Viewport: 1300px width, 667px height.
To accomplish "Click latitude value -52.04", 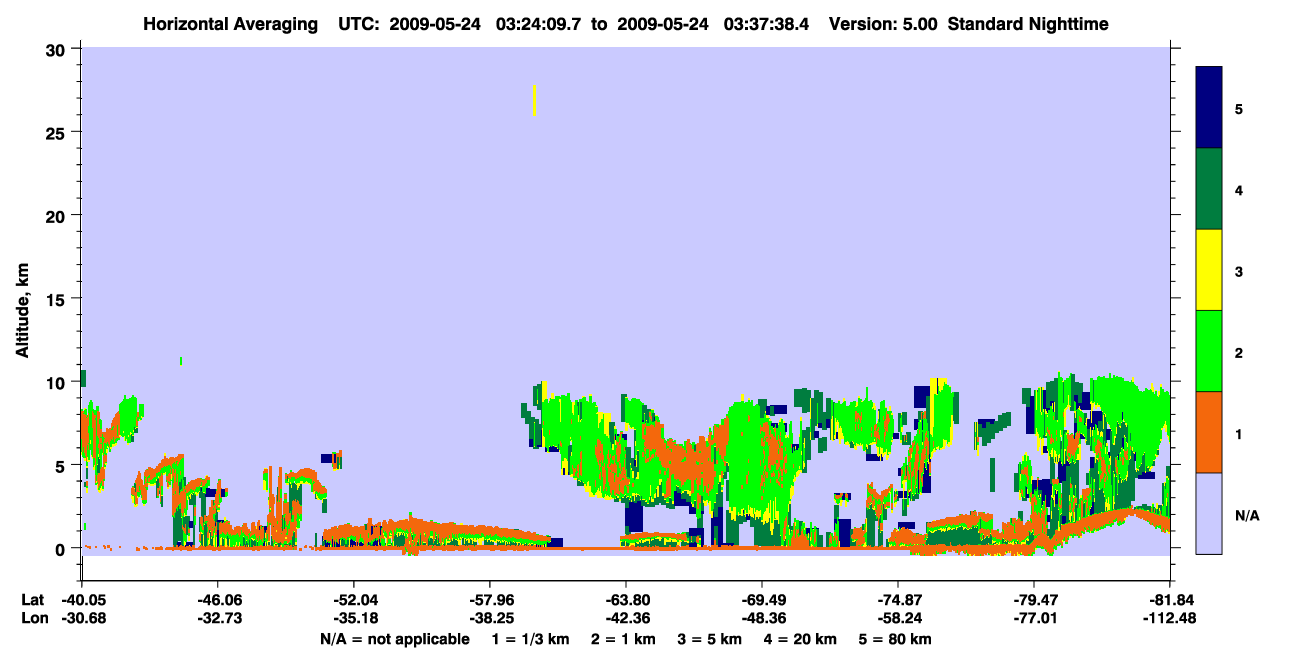I will pos(354,600).
